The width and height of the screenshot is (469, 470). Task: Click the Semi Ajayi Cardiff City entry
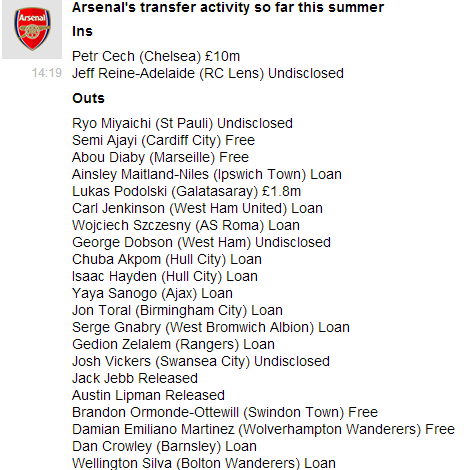click(x=163, y=140)
